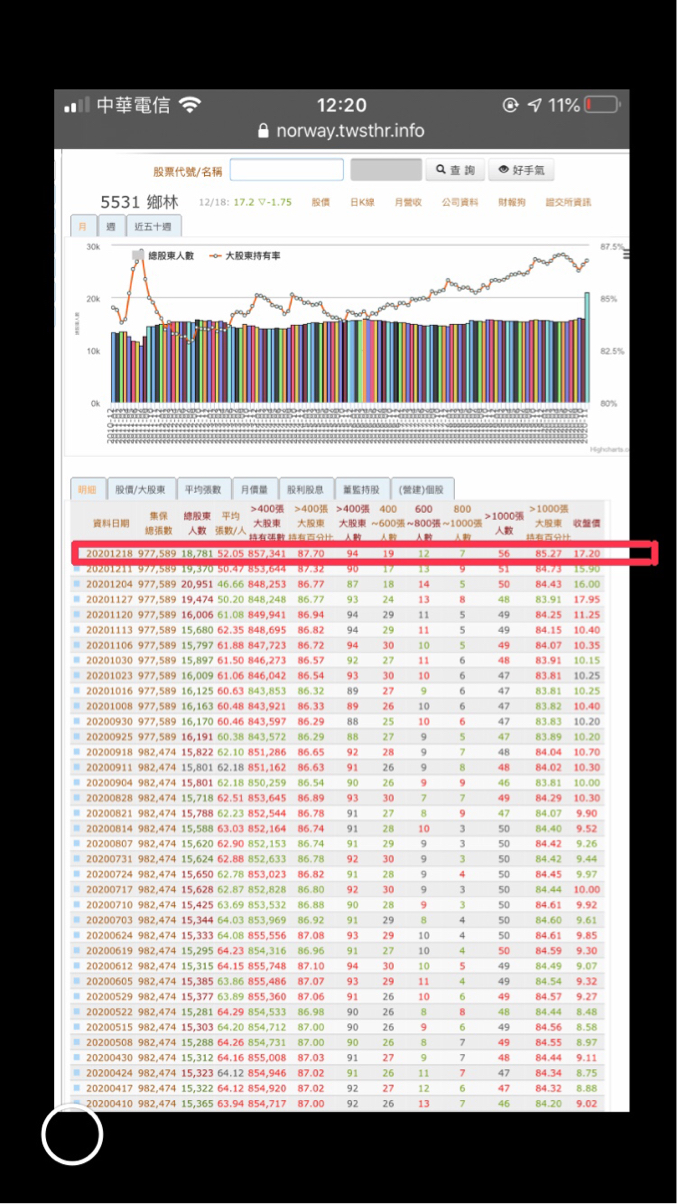The height and width of the screenshot is (1204, 677).
Task: Click blue square marker of row 20201204
Action: tap(77, 583)
